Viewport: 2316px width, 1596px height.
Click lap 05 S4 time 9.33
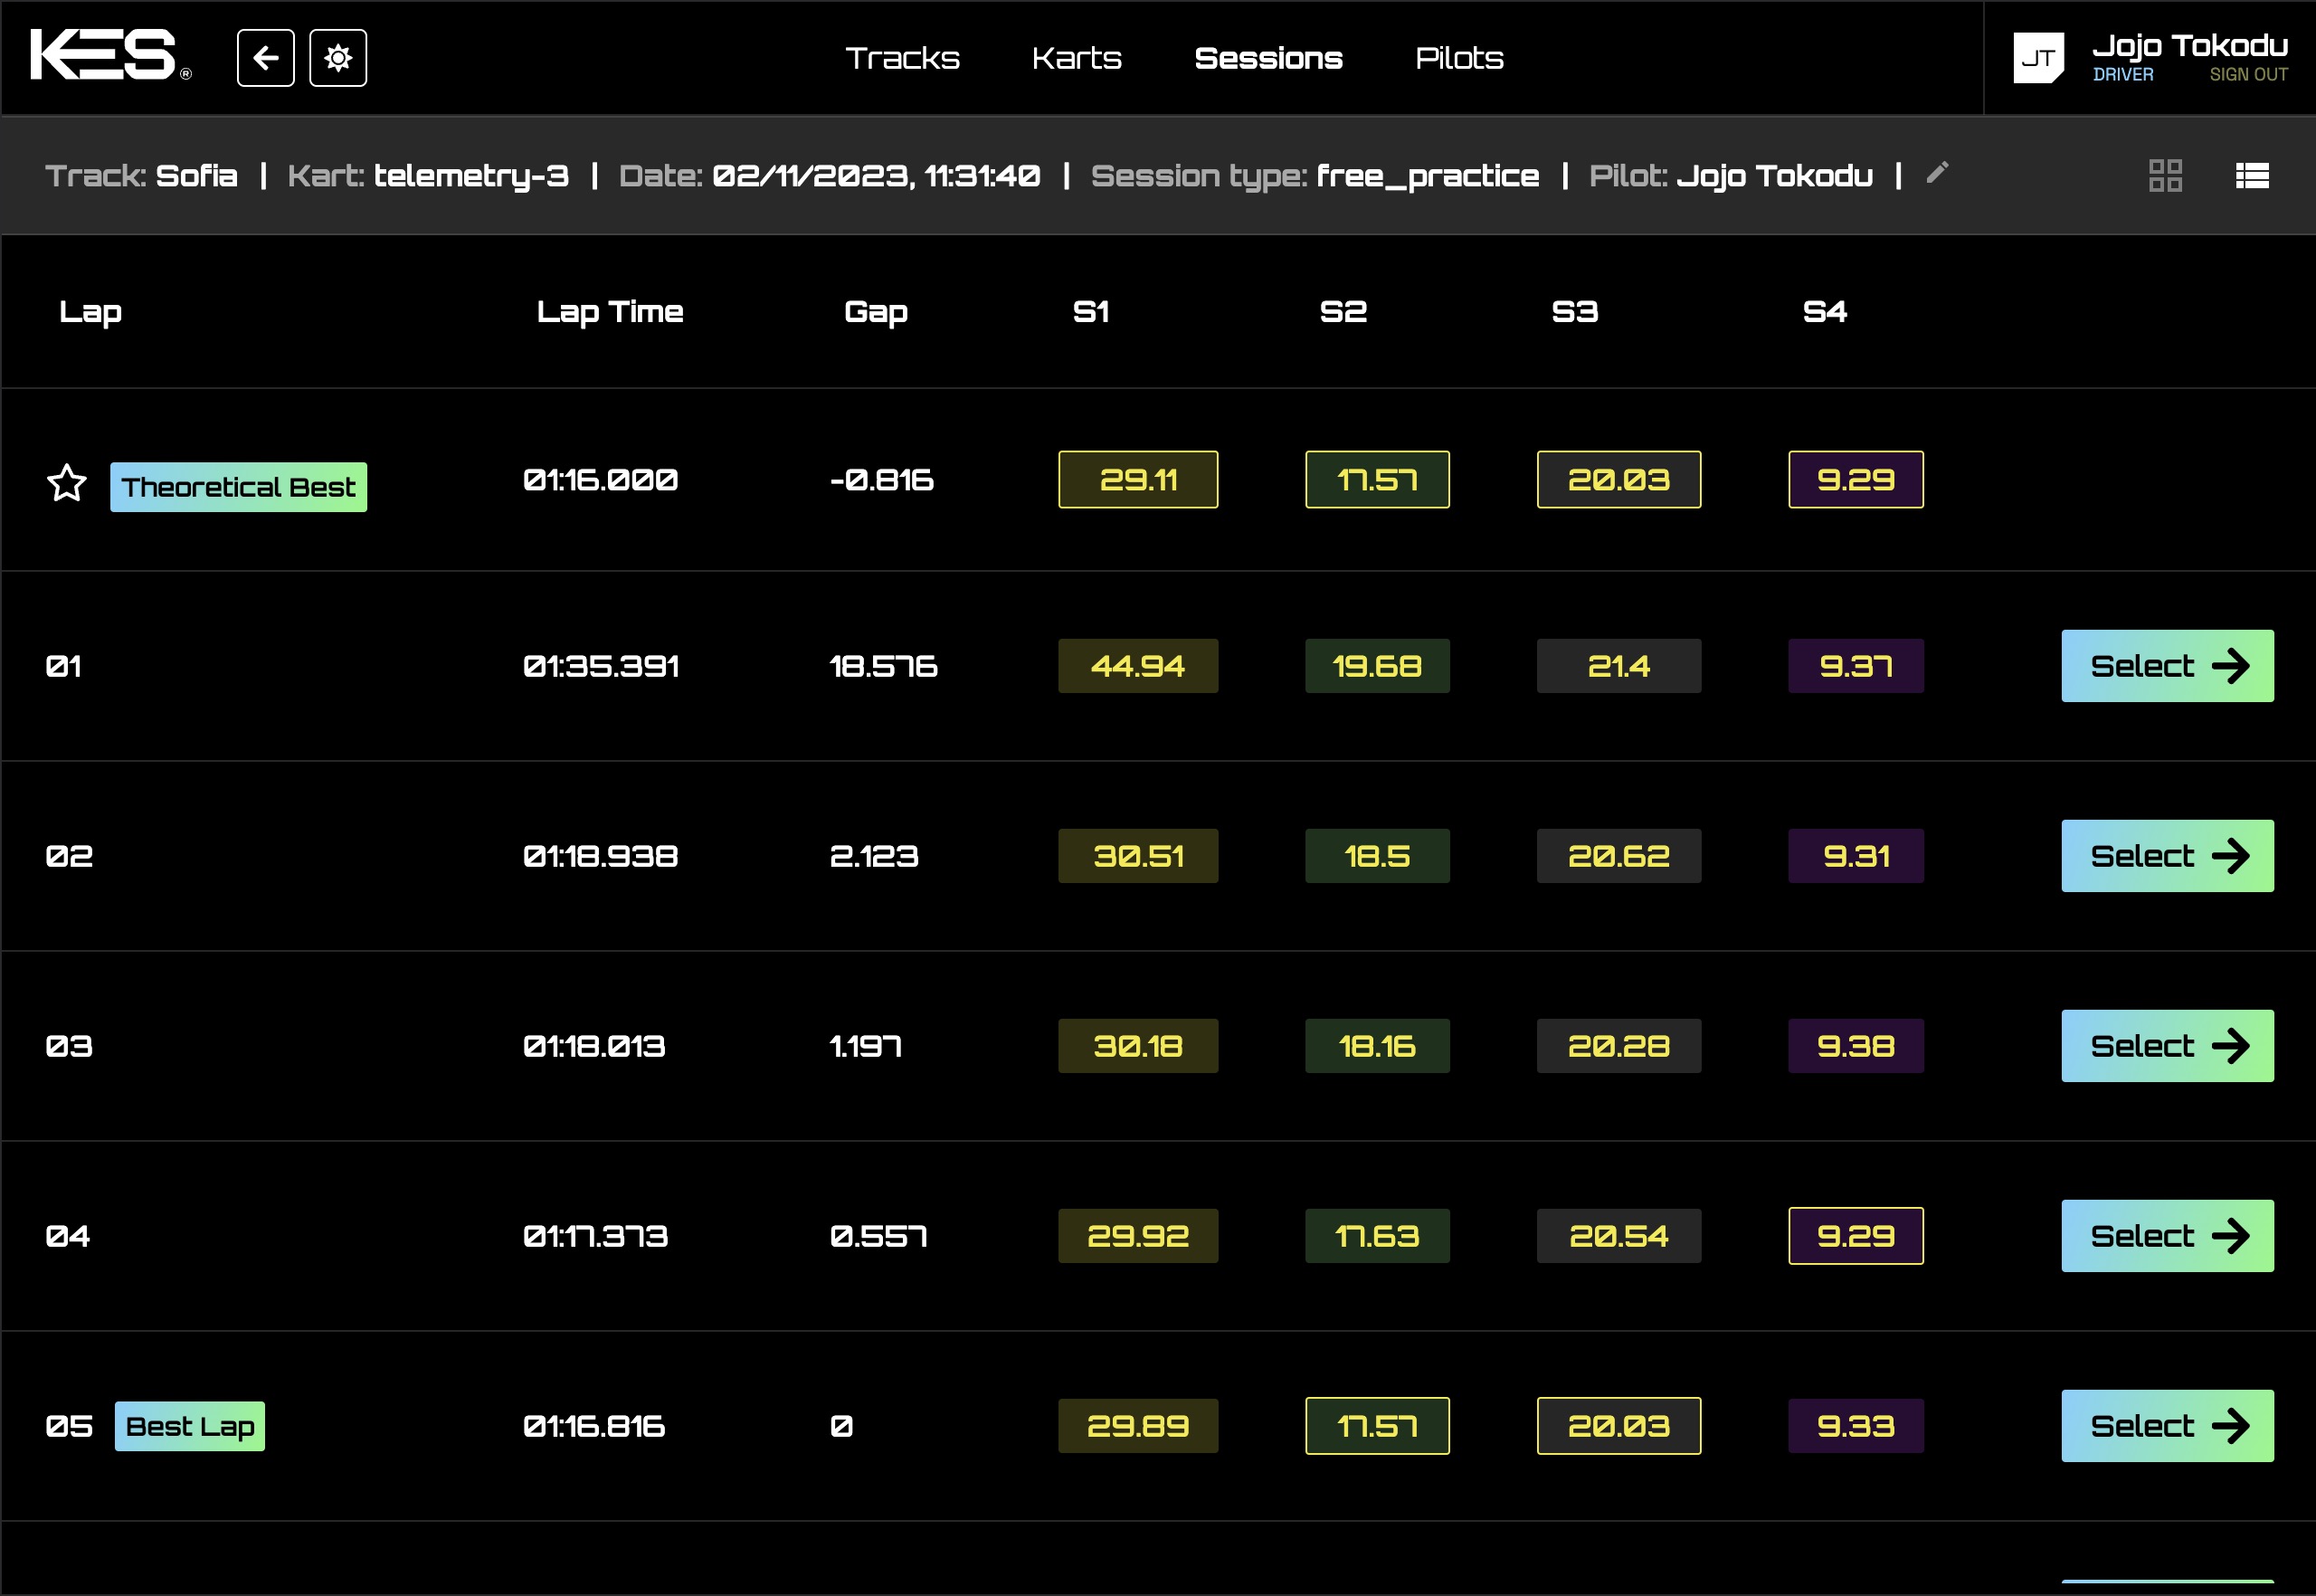pos(1856,1426)
